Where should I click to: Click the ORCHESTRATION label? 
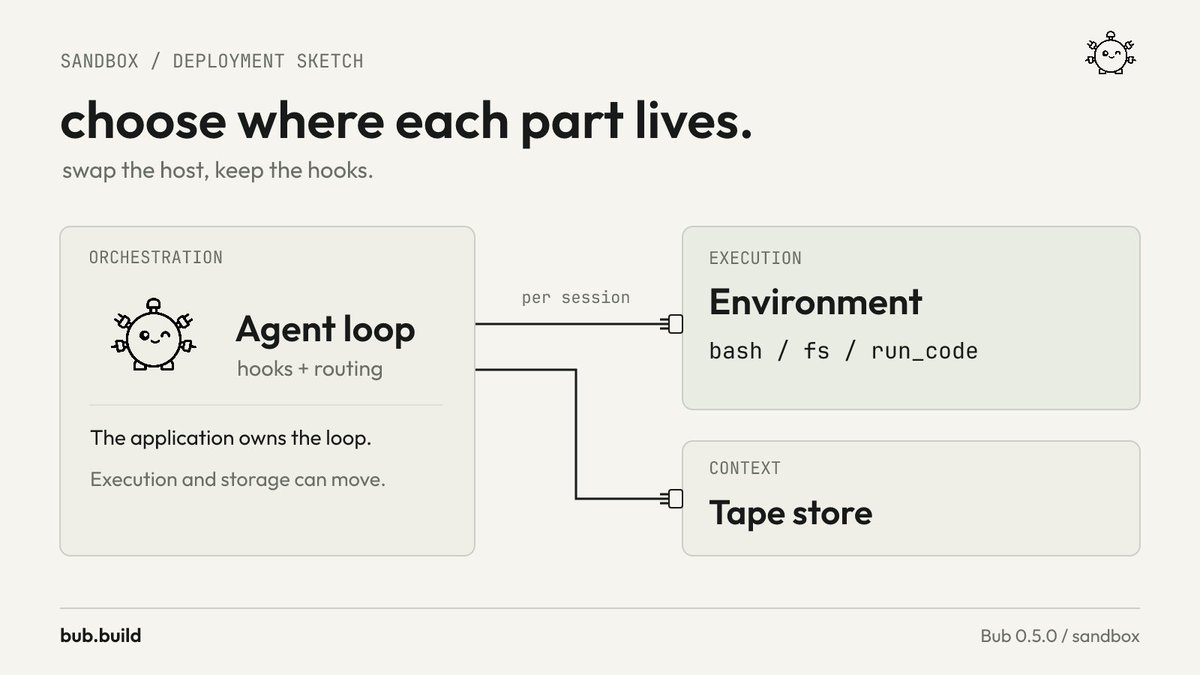(x=156, y=257)
